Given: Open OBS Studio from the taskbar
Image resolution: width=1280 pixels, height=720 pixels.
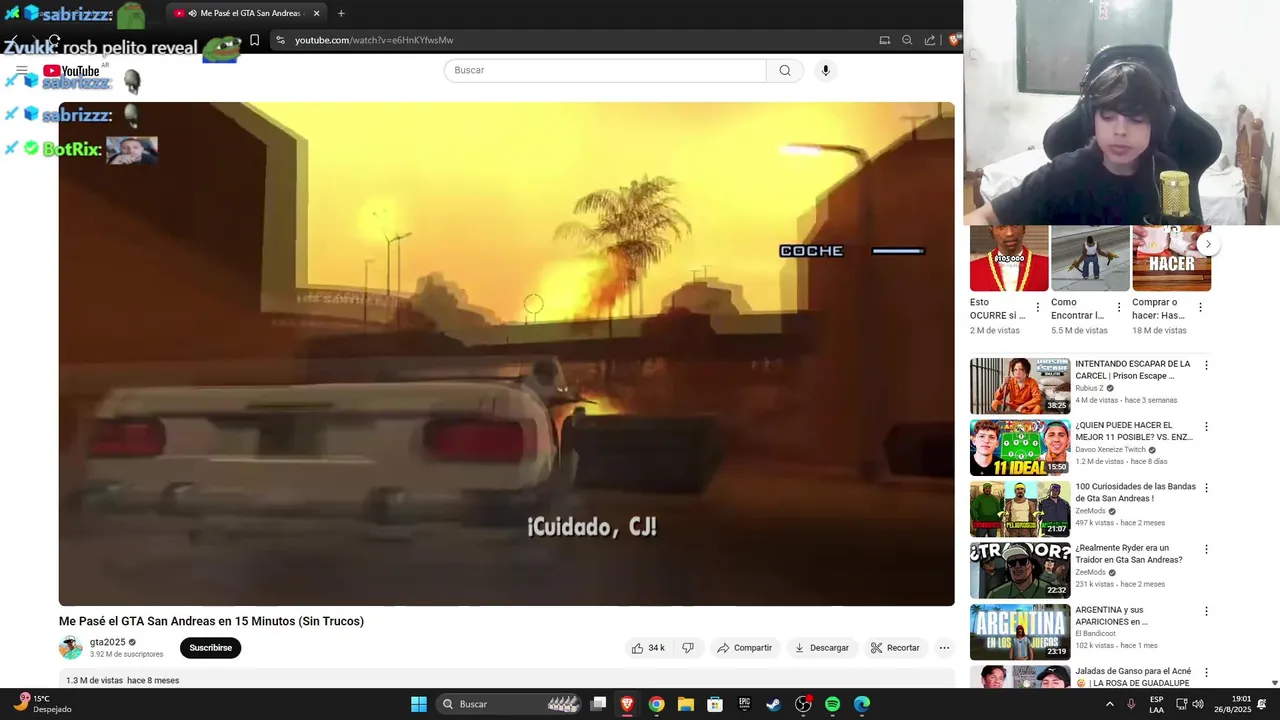Looking at the screenshot, I should click(803, 704).
